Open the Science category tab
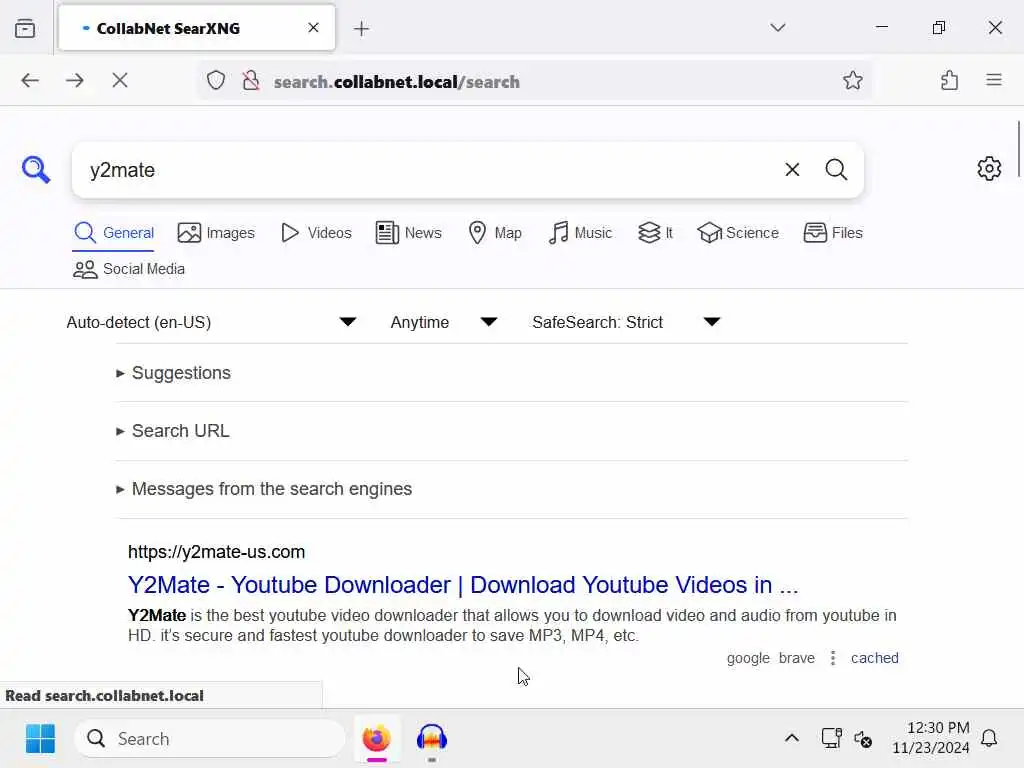The height and width of the screenshot is (768, 1024). tap(738, 233)
